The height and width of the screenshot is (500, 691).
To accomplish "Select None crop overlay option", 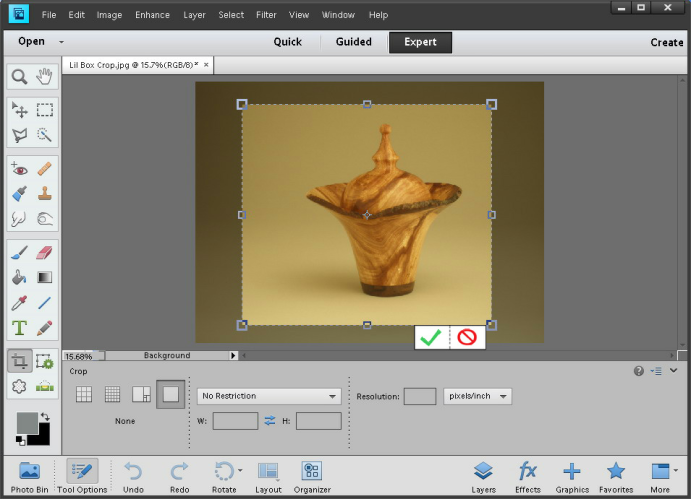I will click(x=170, y=394).
